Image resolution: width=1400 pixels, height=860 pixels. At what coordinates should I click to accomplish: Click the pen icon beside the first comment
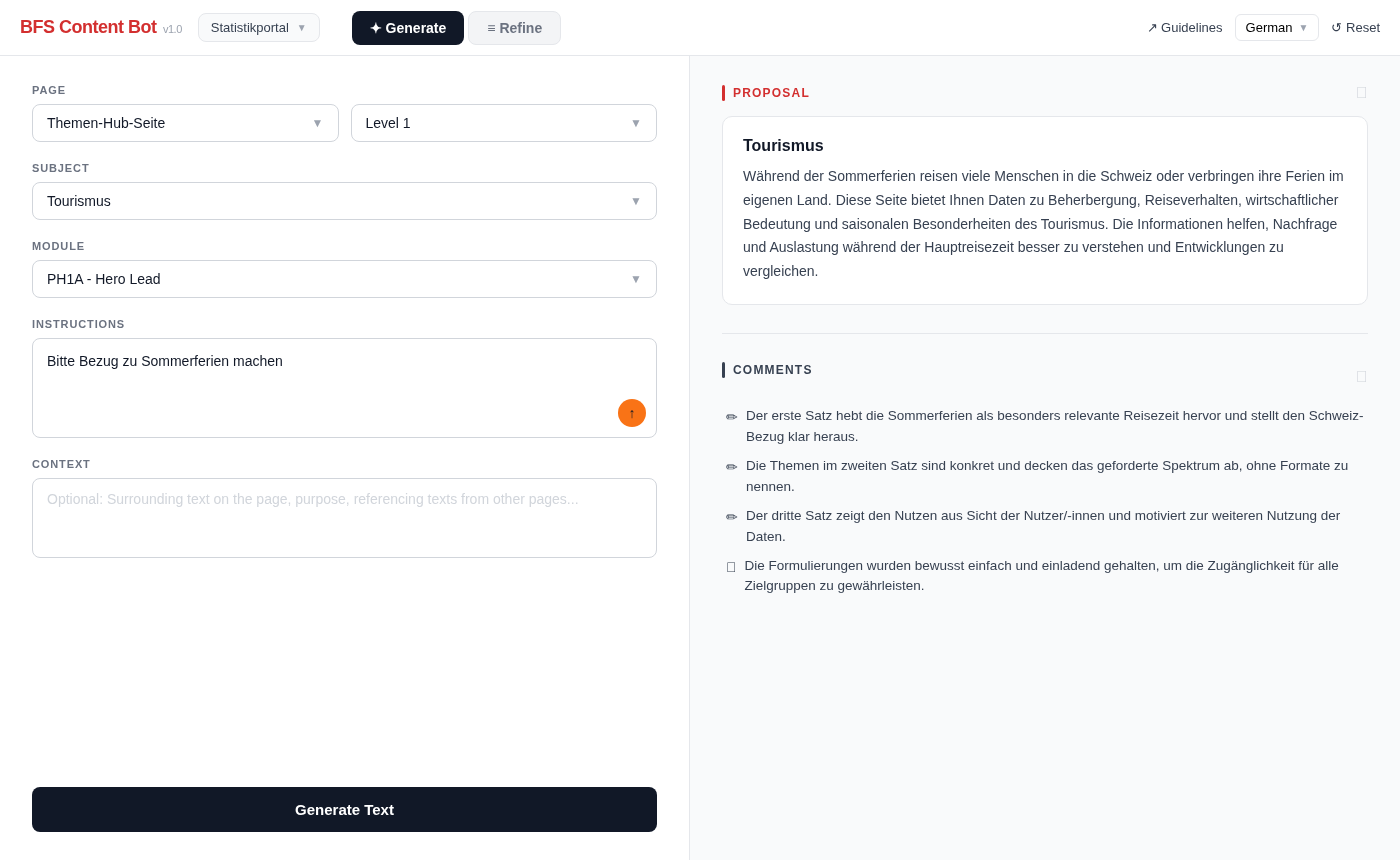pyautogui.click(x=731, y=416)
